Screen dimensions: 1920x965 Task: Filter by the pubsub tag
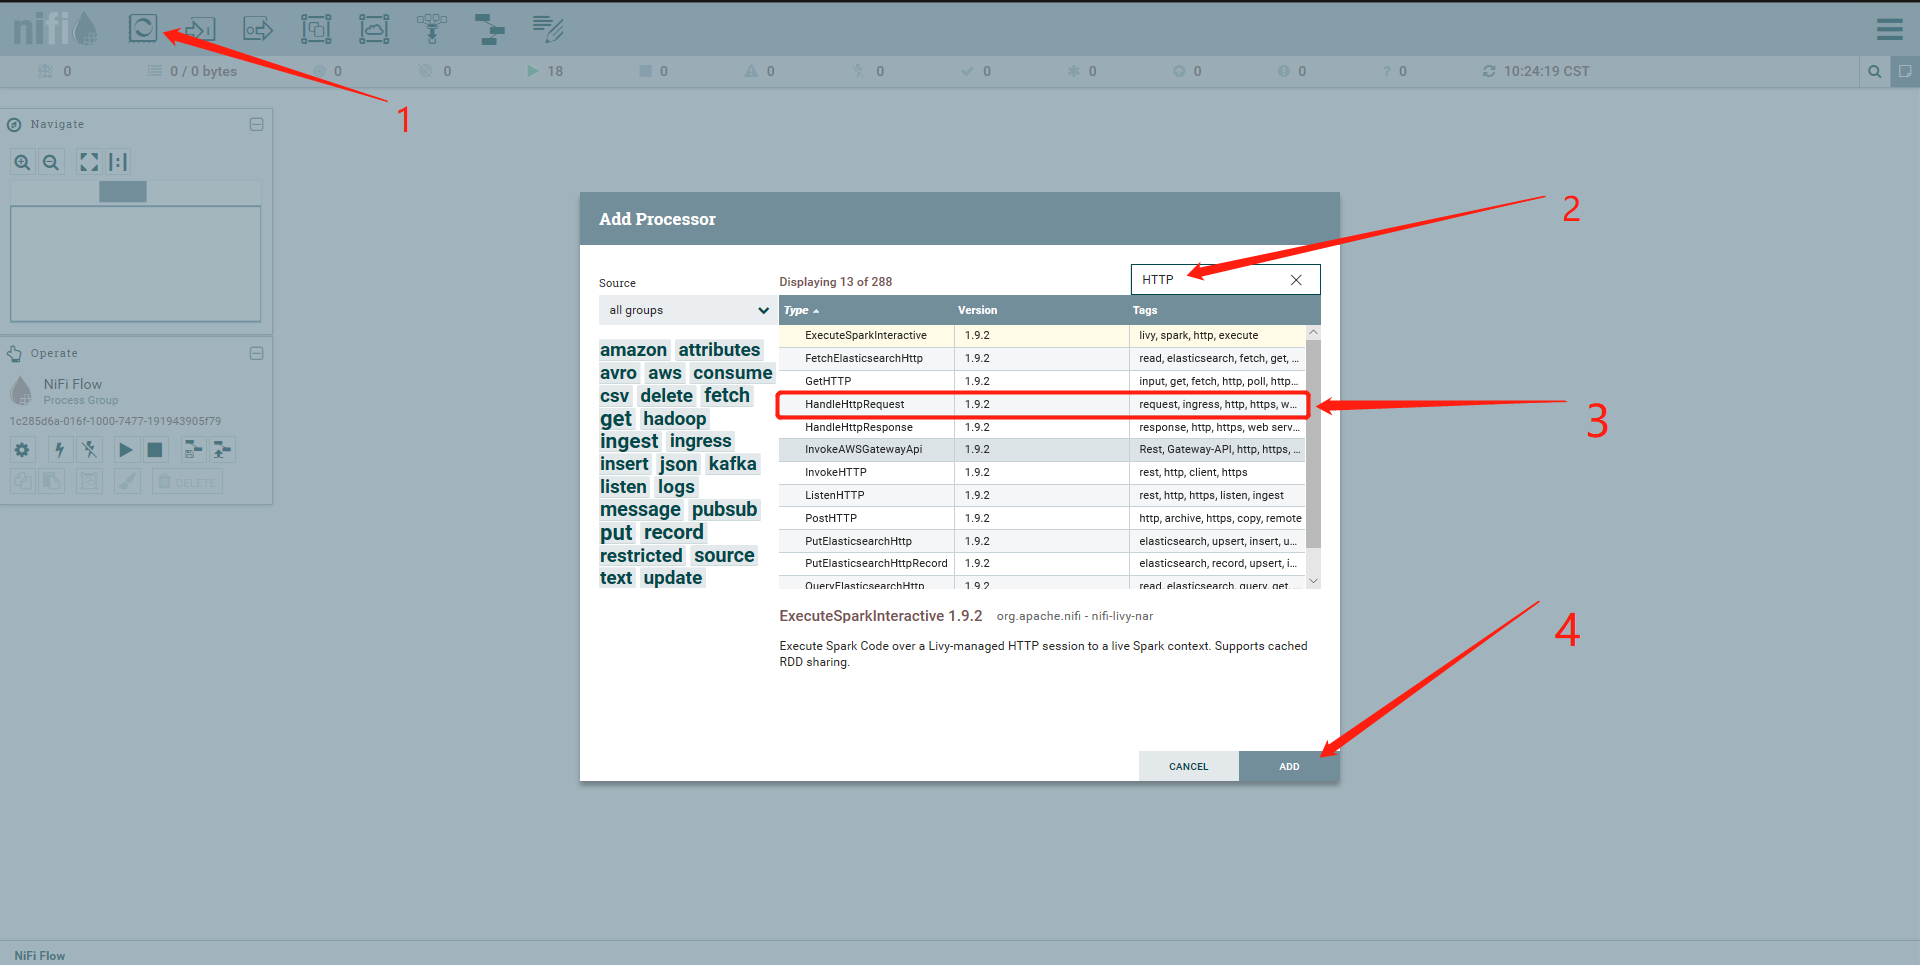pyautogui.click(x=724, y=510)
